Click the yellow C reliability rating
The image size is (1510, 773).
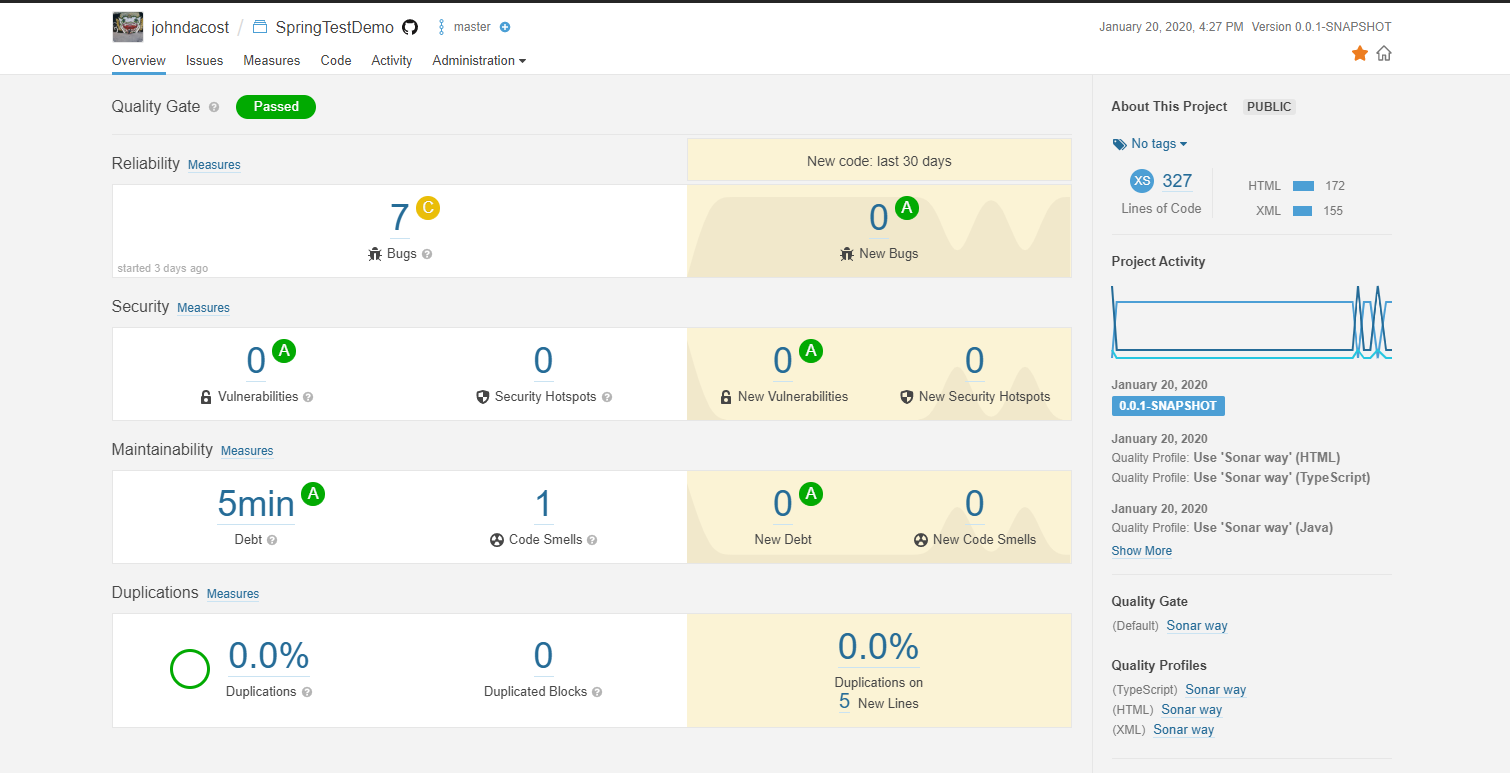click(428, 208)
